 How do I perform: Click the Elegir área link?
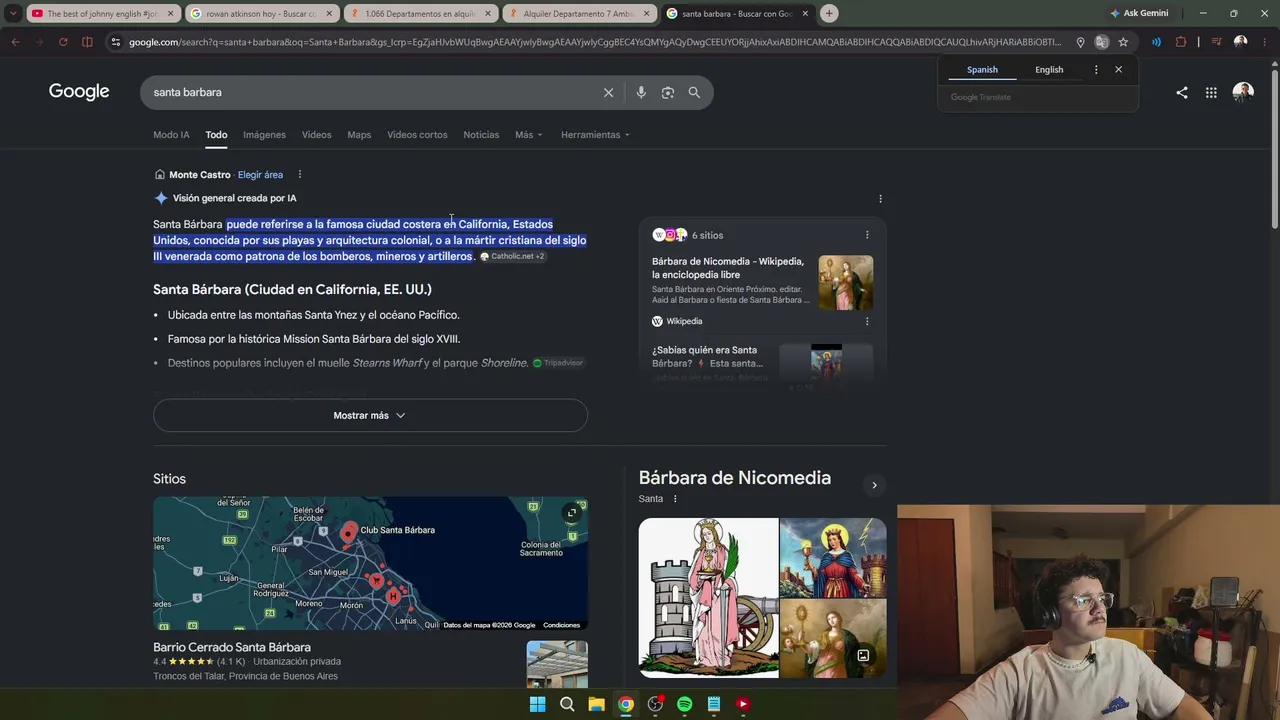click(260, 174)
